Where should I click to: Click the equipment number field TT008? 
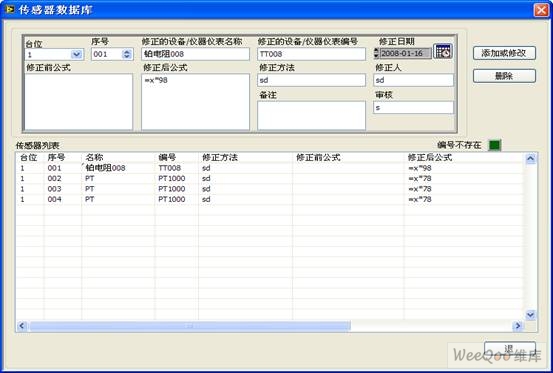point(311,54)
